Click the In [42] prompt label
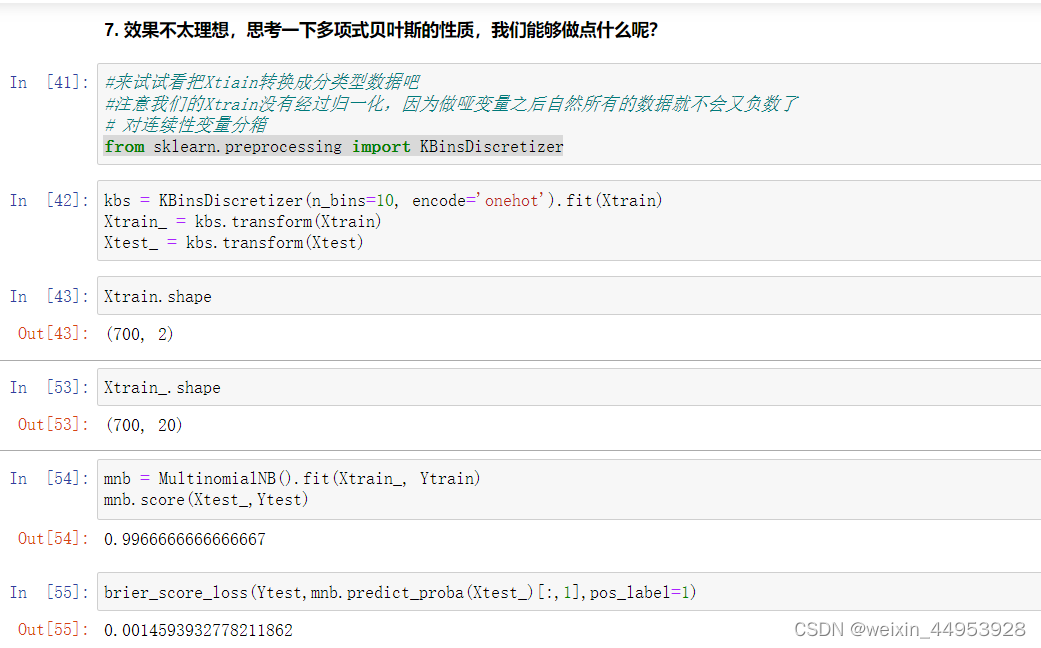 (x=49, y=200)
